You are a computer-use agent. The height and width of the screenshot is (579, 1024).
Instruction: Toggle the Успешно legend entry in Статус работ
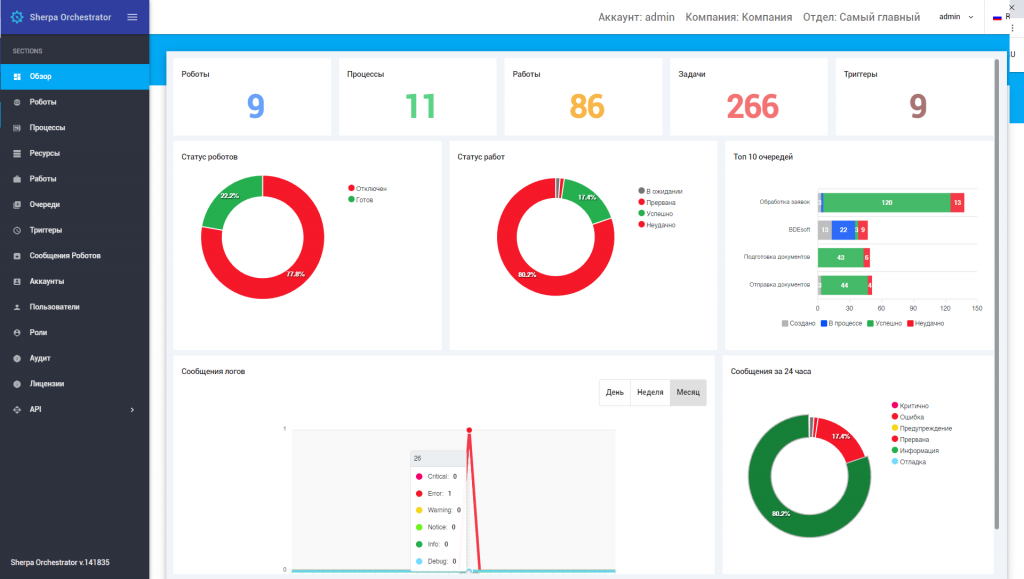pos(656,213)
